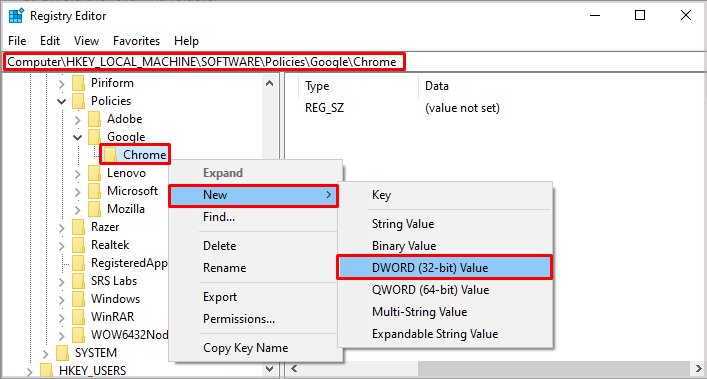Select the SRS Labs folder icon
The image size is (707, 379).
(x=78, y=282)
